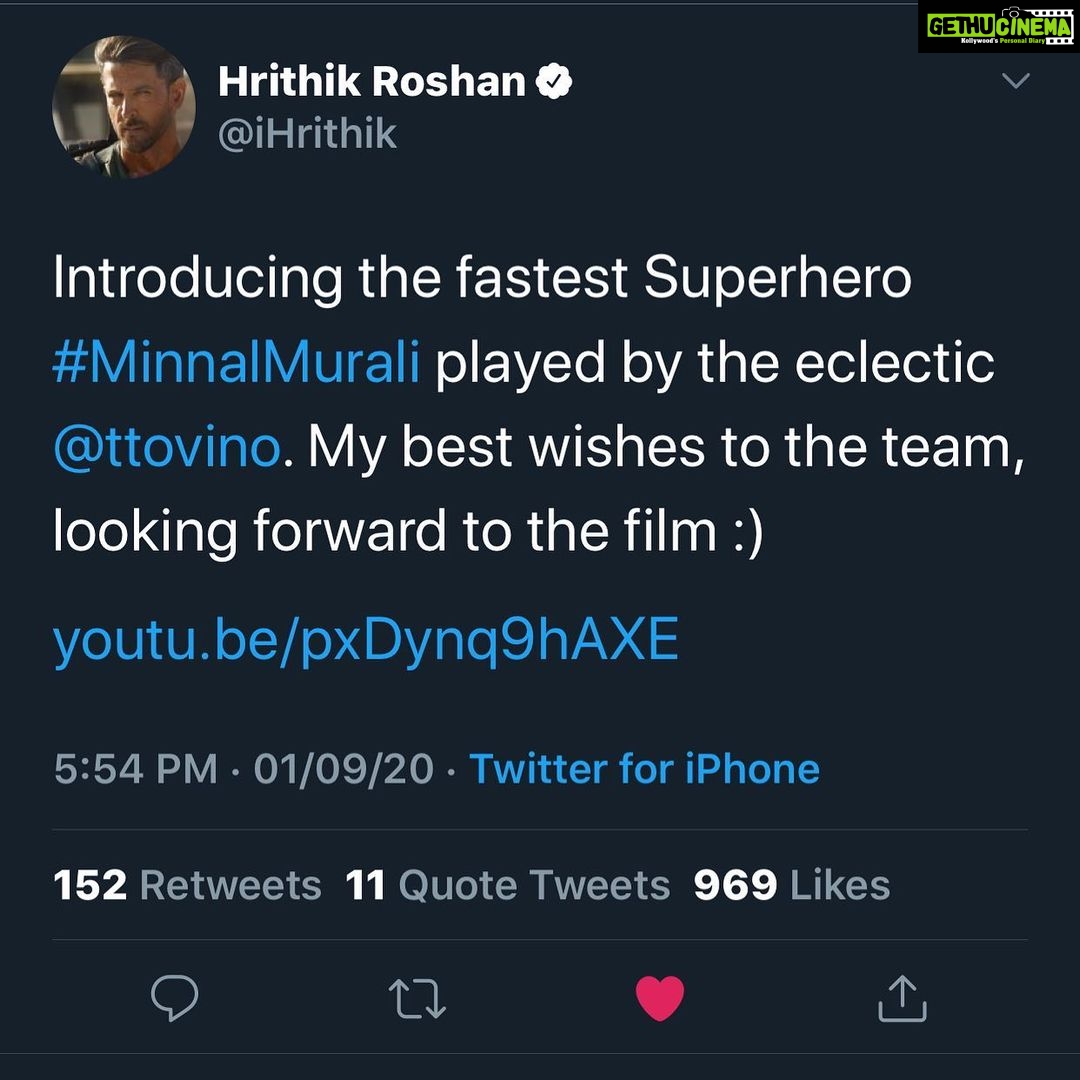Open the youtu.be/pxDynq9hAXE link
The width and height of the screenshot is (1080, 1080).
(366, 641)
